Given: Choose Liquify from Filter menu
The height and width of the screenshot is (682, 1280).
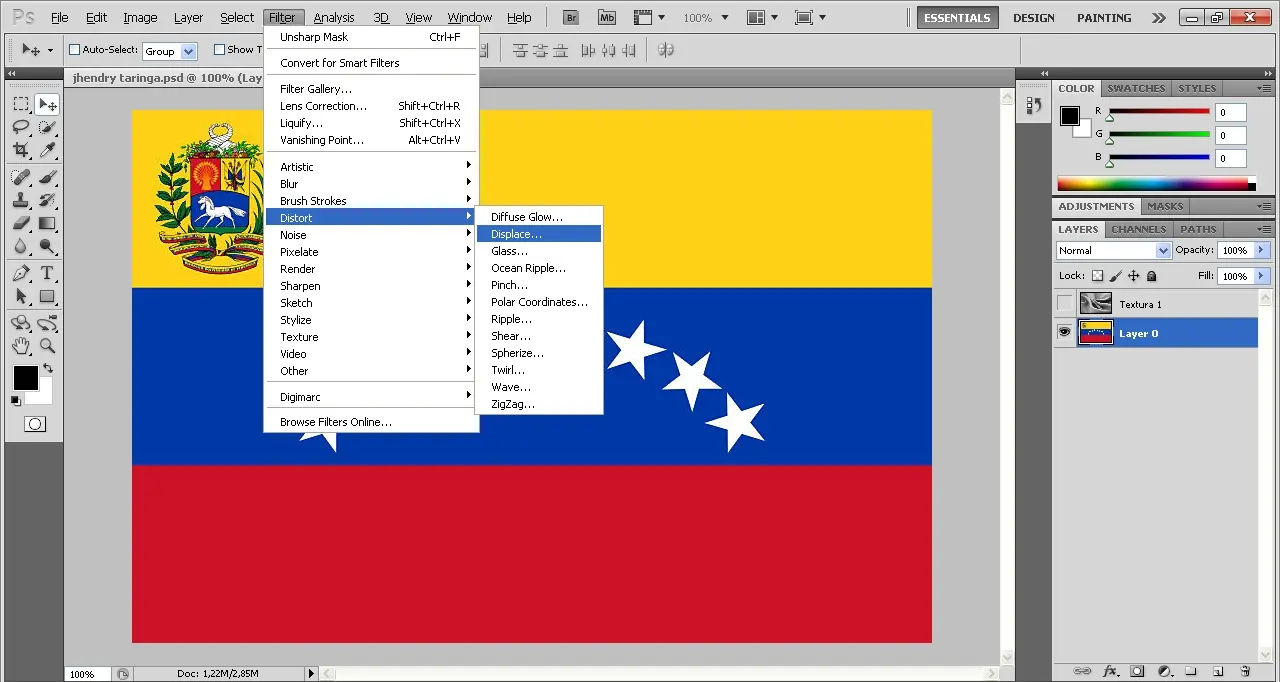Looking at the screenshot, I should (371, 123).
